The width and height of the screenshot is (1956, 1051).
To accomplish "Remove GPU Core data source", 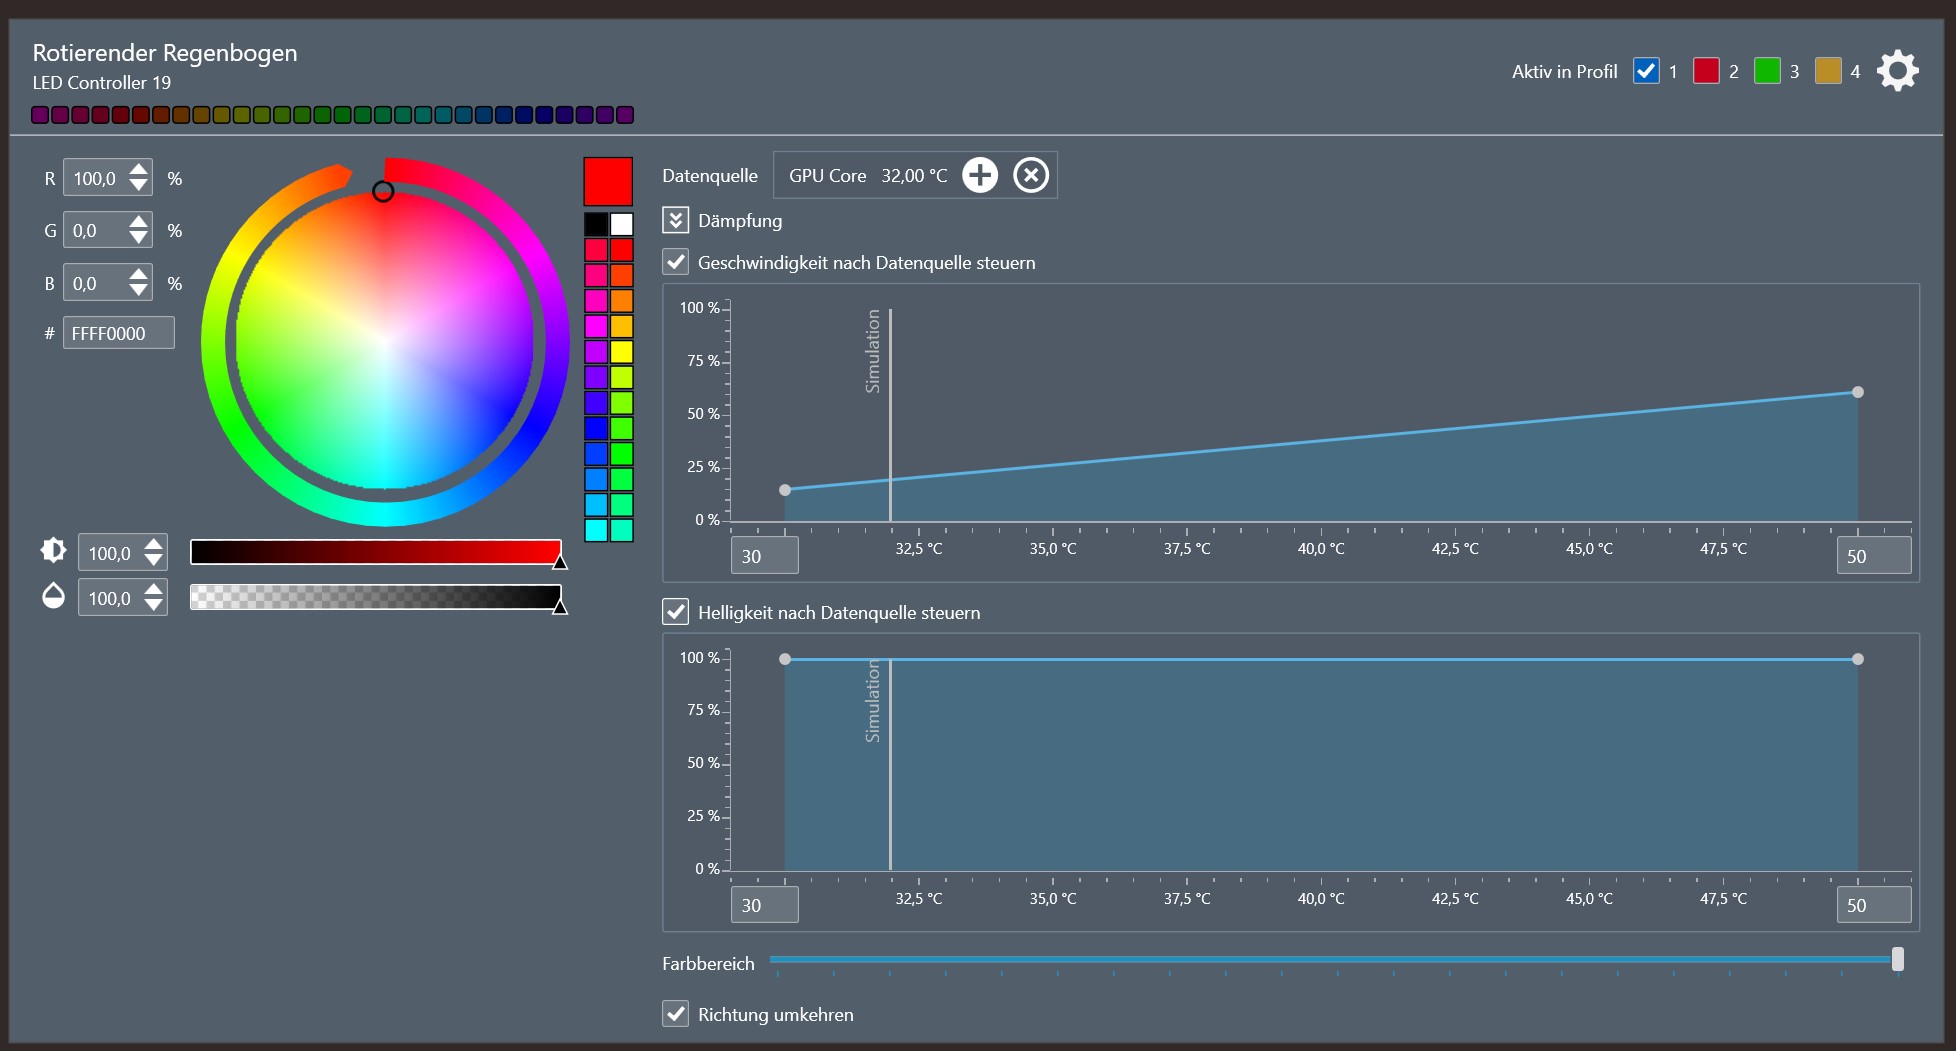I will (x=1030, y=175).
